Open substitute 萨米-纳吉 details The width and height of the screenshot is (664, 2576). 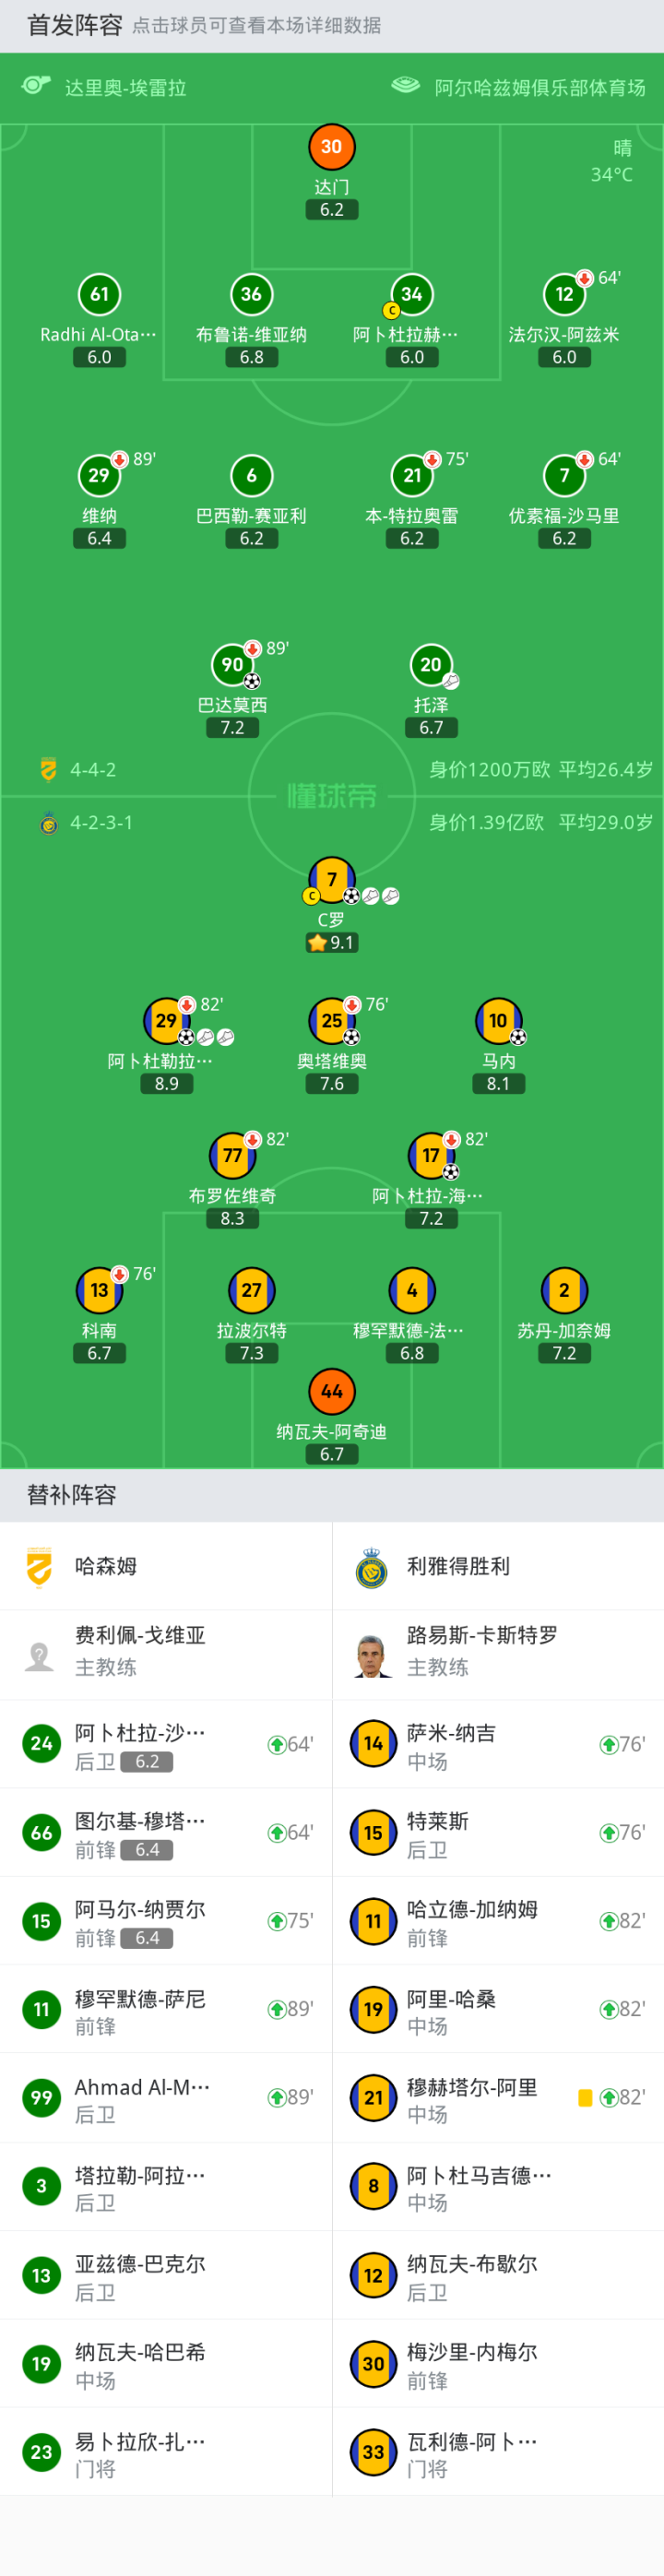click(x=497, y=1745)
